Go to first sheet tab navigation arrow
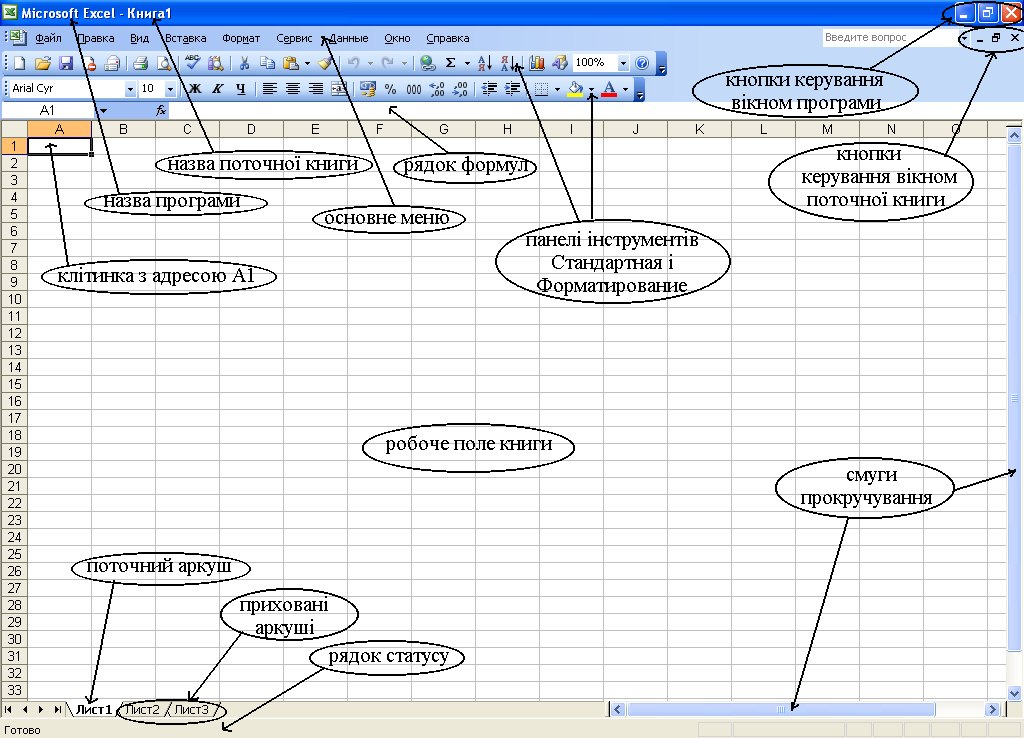 click(x=8, y=709)
